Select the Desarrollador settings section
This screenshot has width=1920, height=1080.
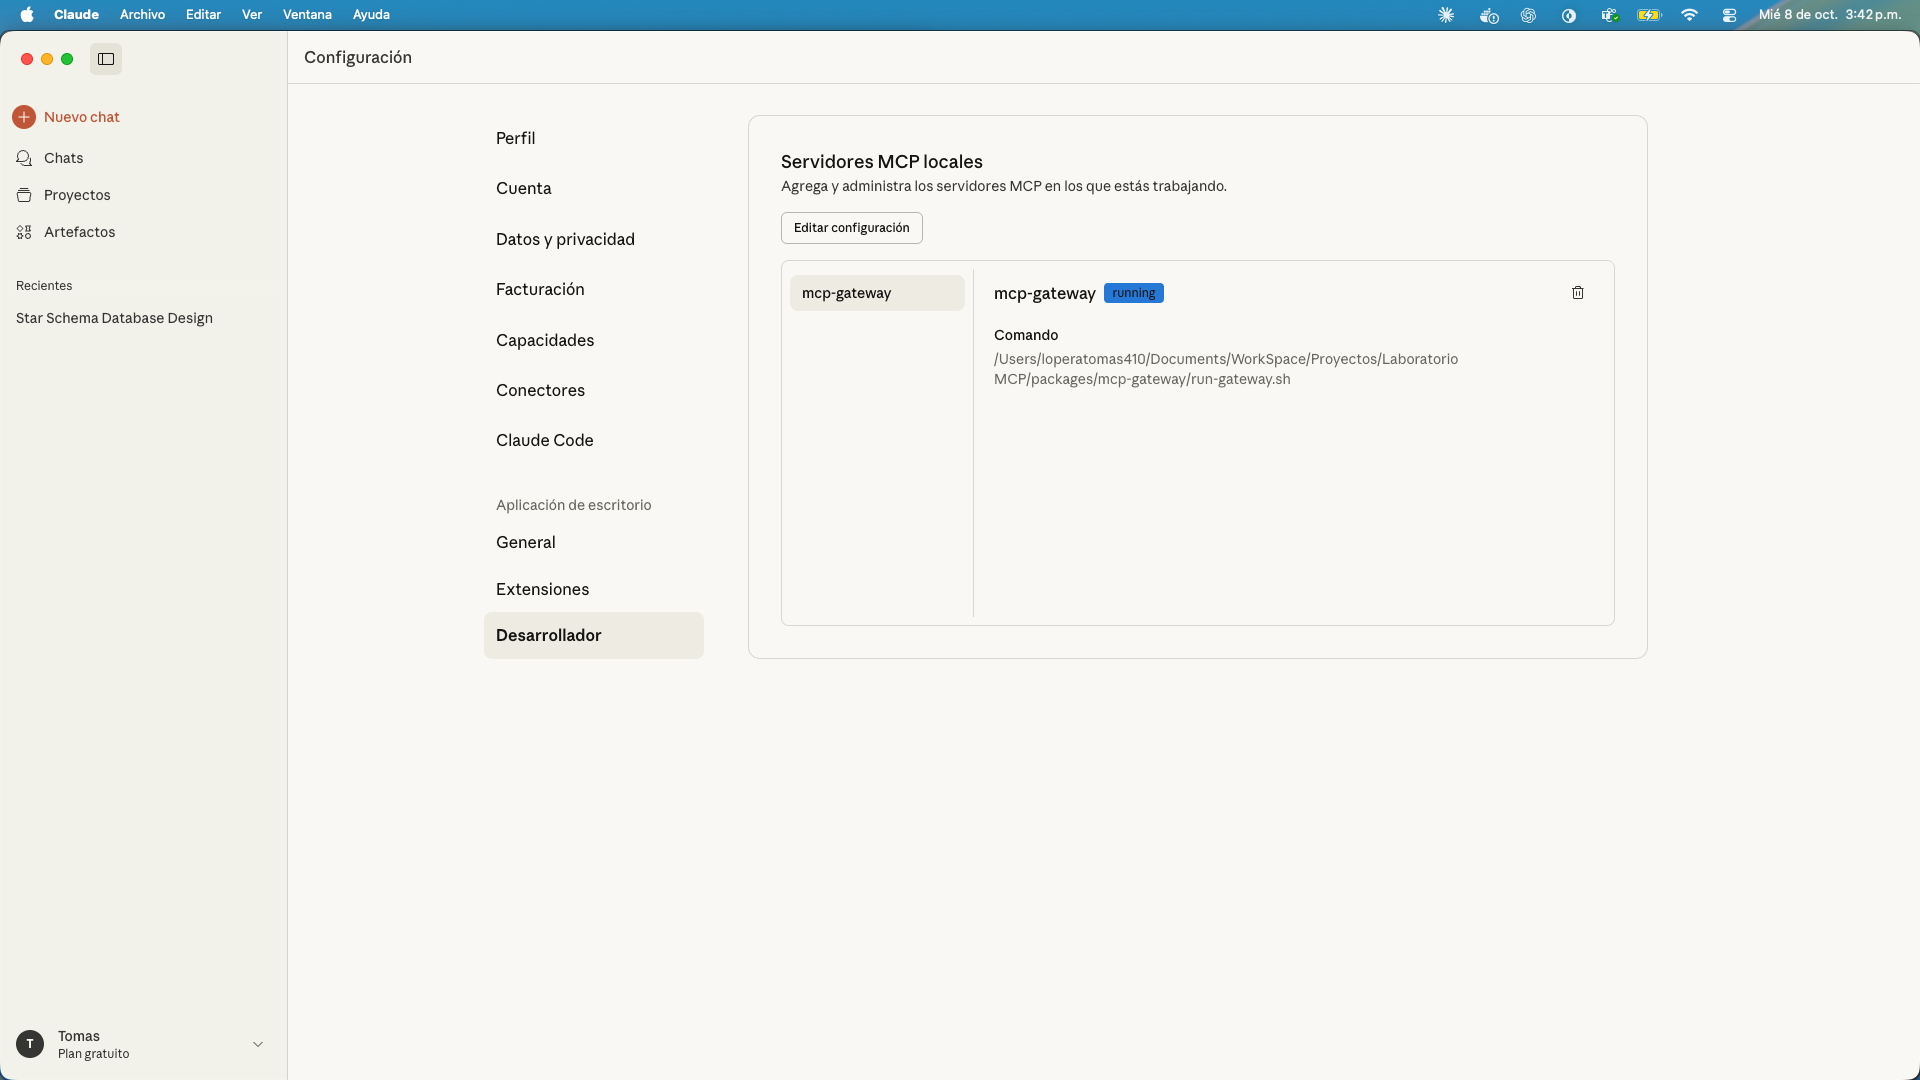[x=594, y=635]
